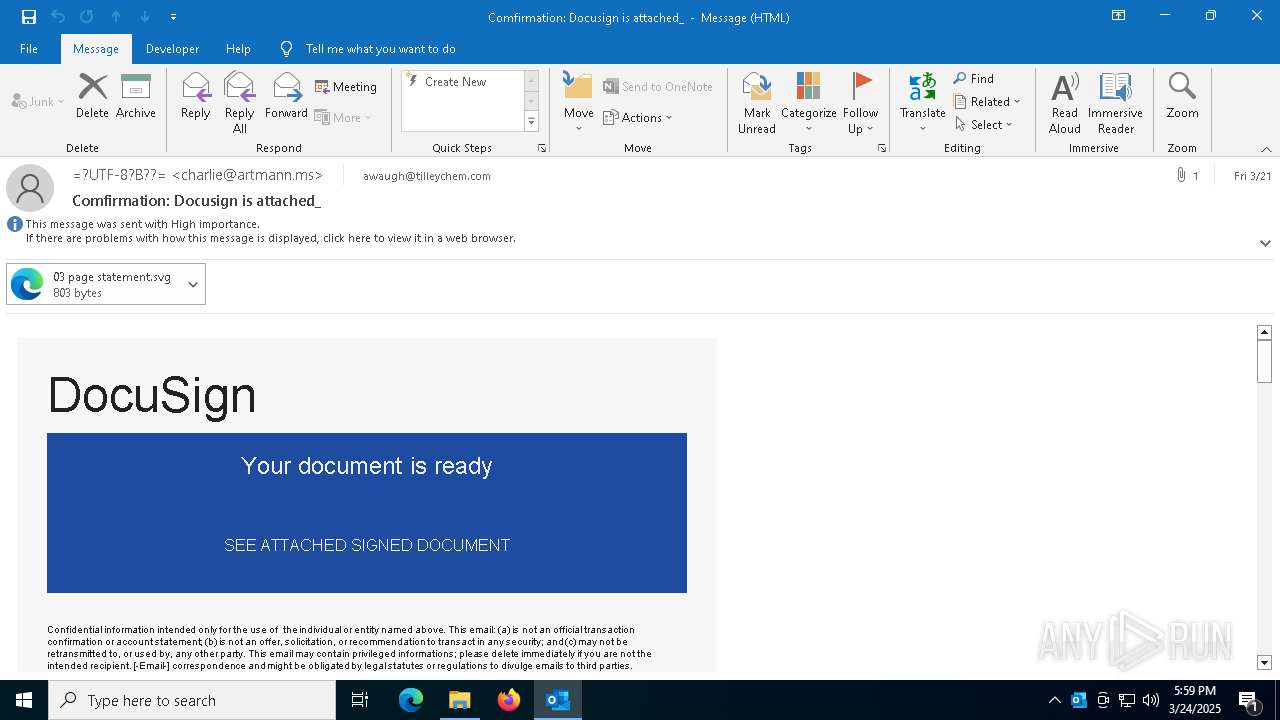
Task: Open Ribbon Display Options in the title bar
Action: pyautogui.click(x=1119, y=16)
